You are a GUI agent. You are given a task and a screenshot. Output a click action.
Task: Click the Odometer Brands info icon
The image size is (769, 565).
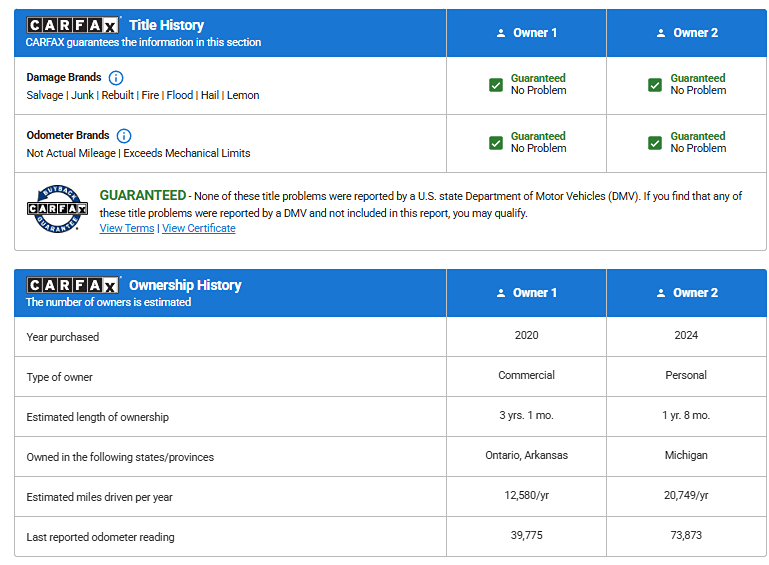[124, 136]
